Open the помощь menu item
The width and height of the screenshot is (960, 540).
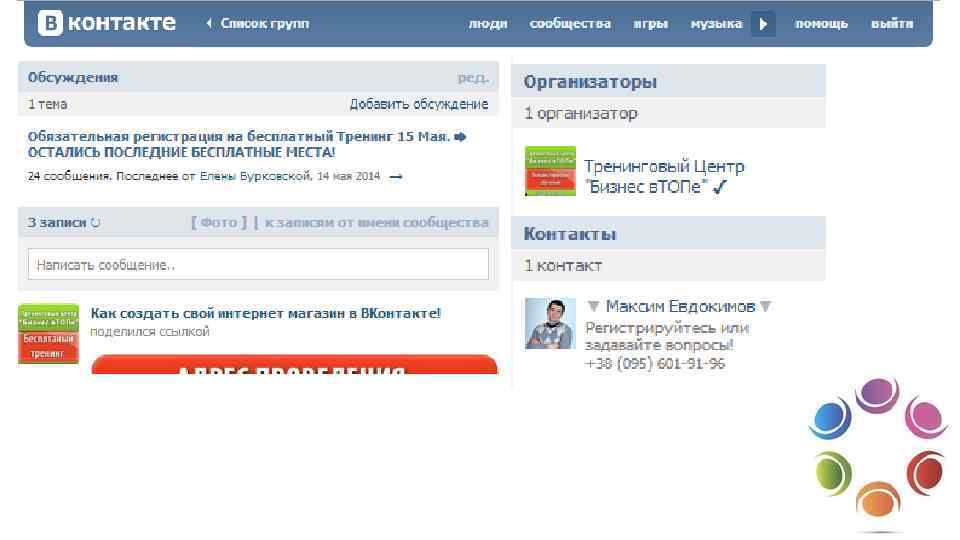[x=821, y=24]
